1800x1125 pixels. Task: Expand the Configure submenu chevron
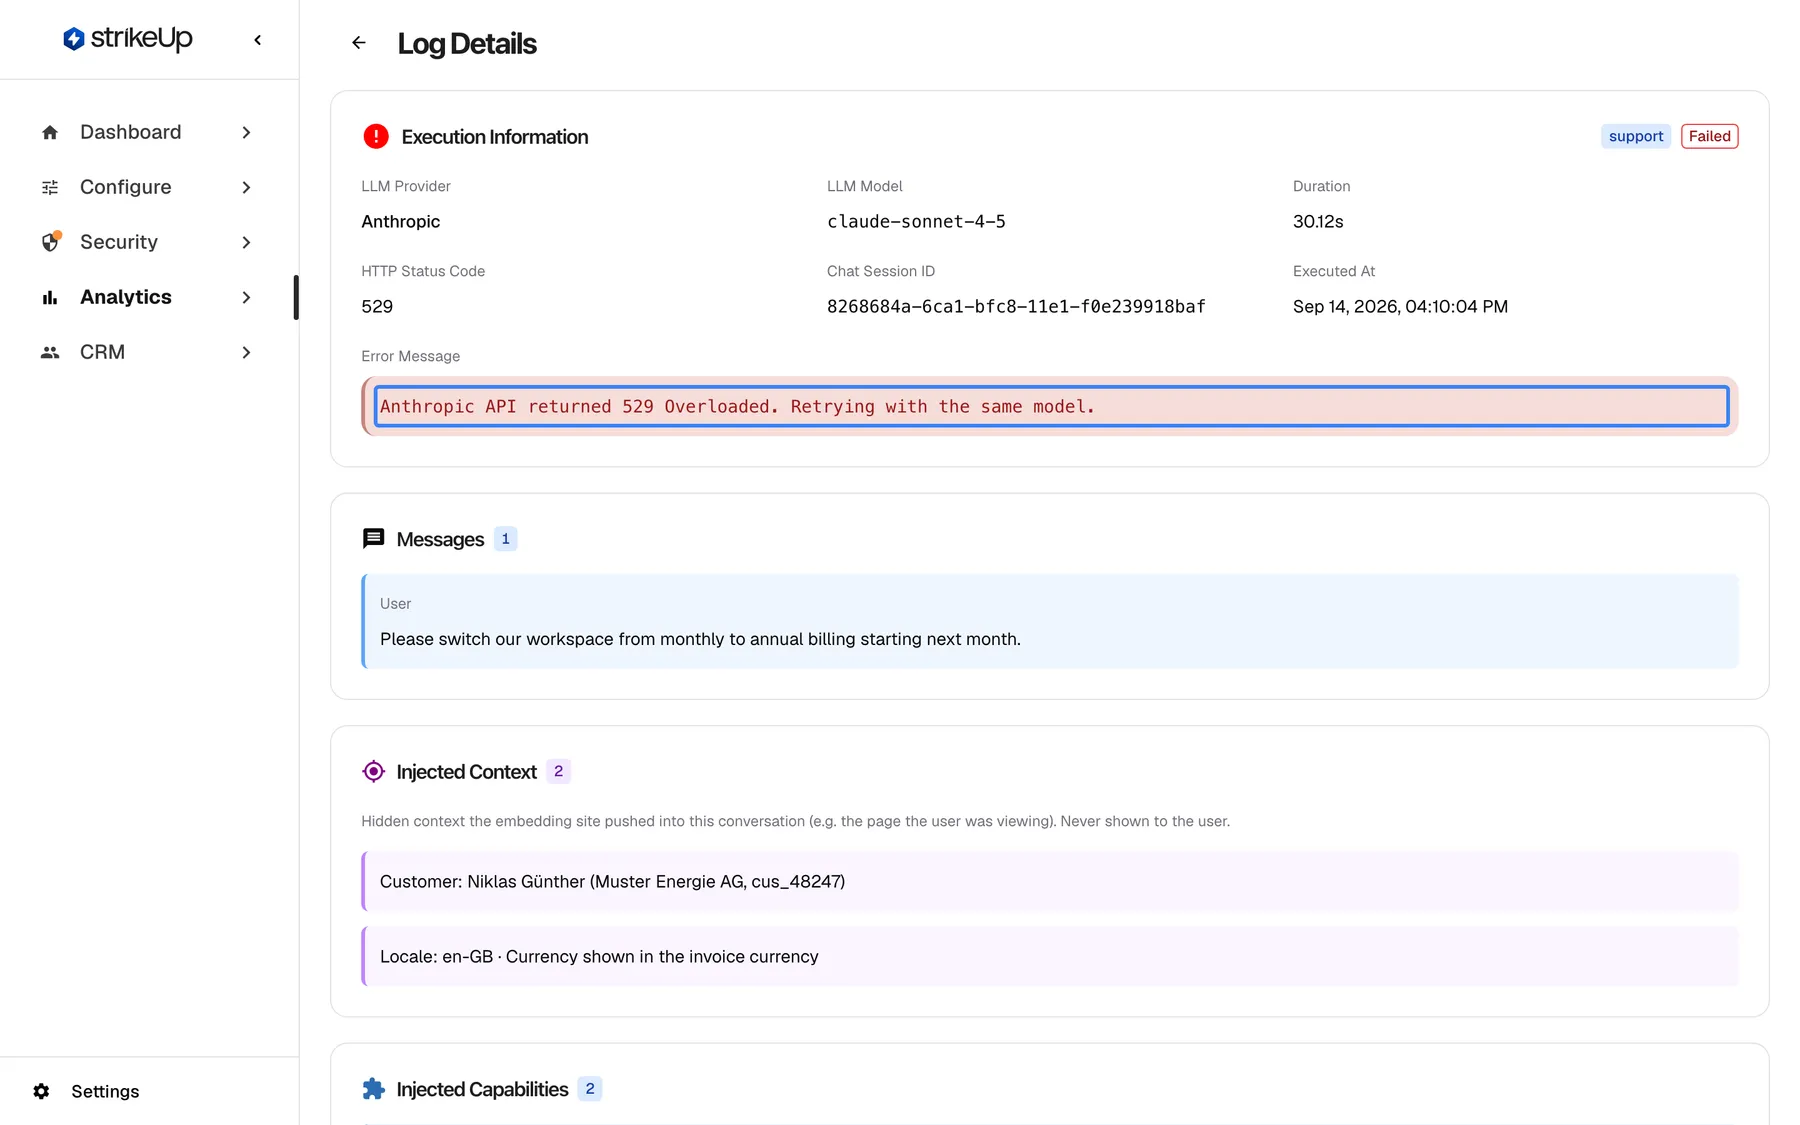click(x=246, y=187)
